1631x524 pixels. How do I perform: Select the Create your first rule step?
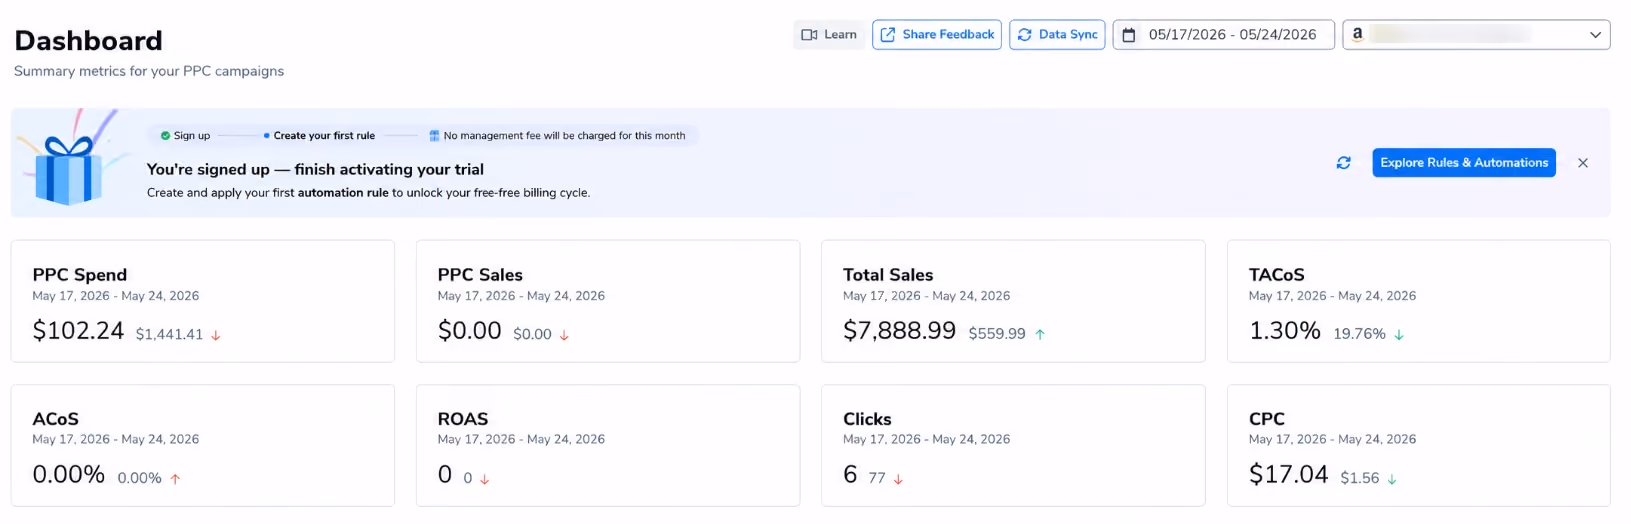tap(319, 136)
